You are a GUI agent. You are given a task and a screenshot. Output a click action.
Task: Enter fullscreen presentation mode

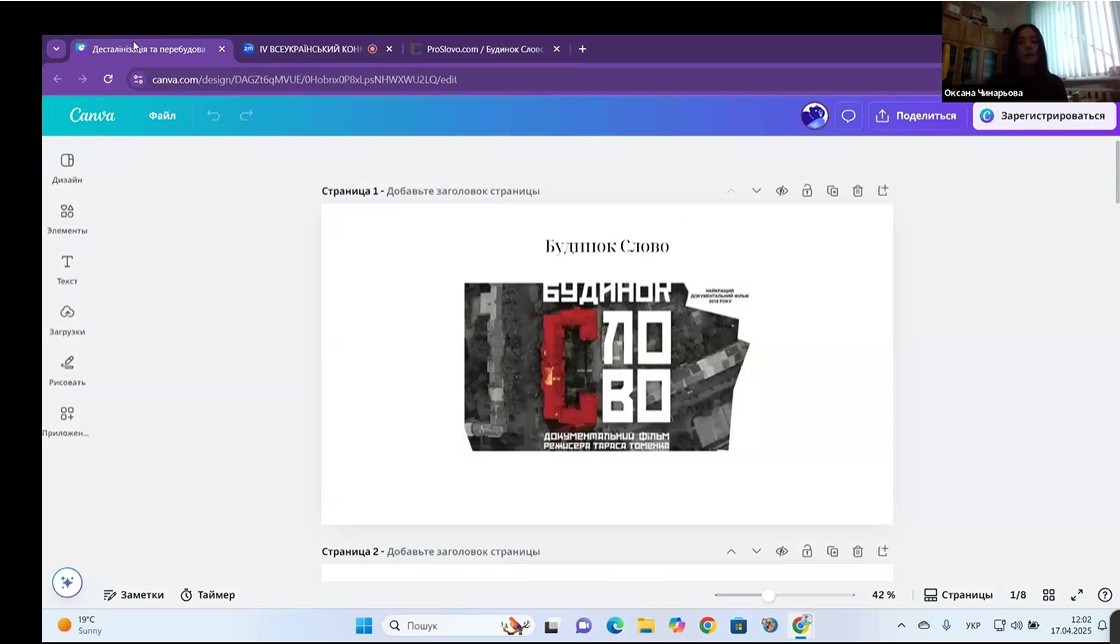(1077, 595)
